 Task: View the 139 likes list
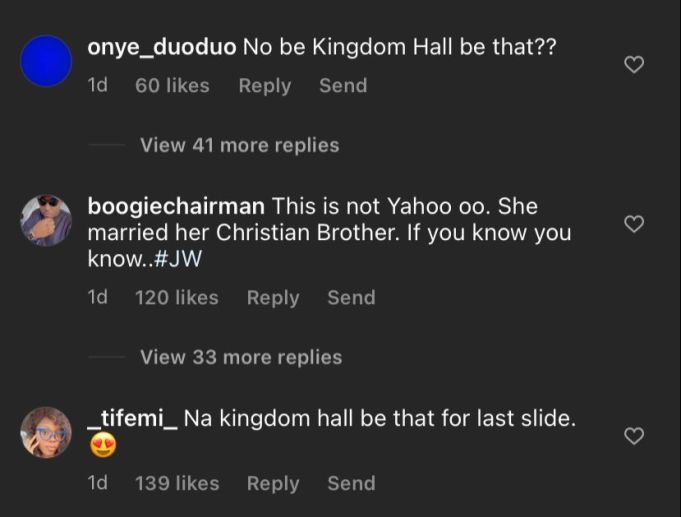pyautogui.click(x=176, y=483)
